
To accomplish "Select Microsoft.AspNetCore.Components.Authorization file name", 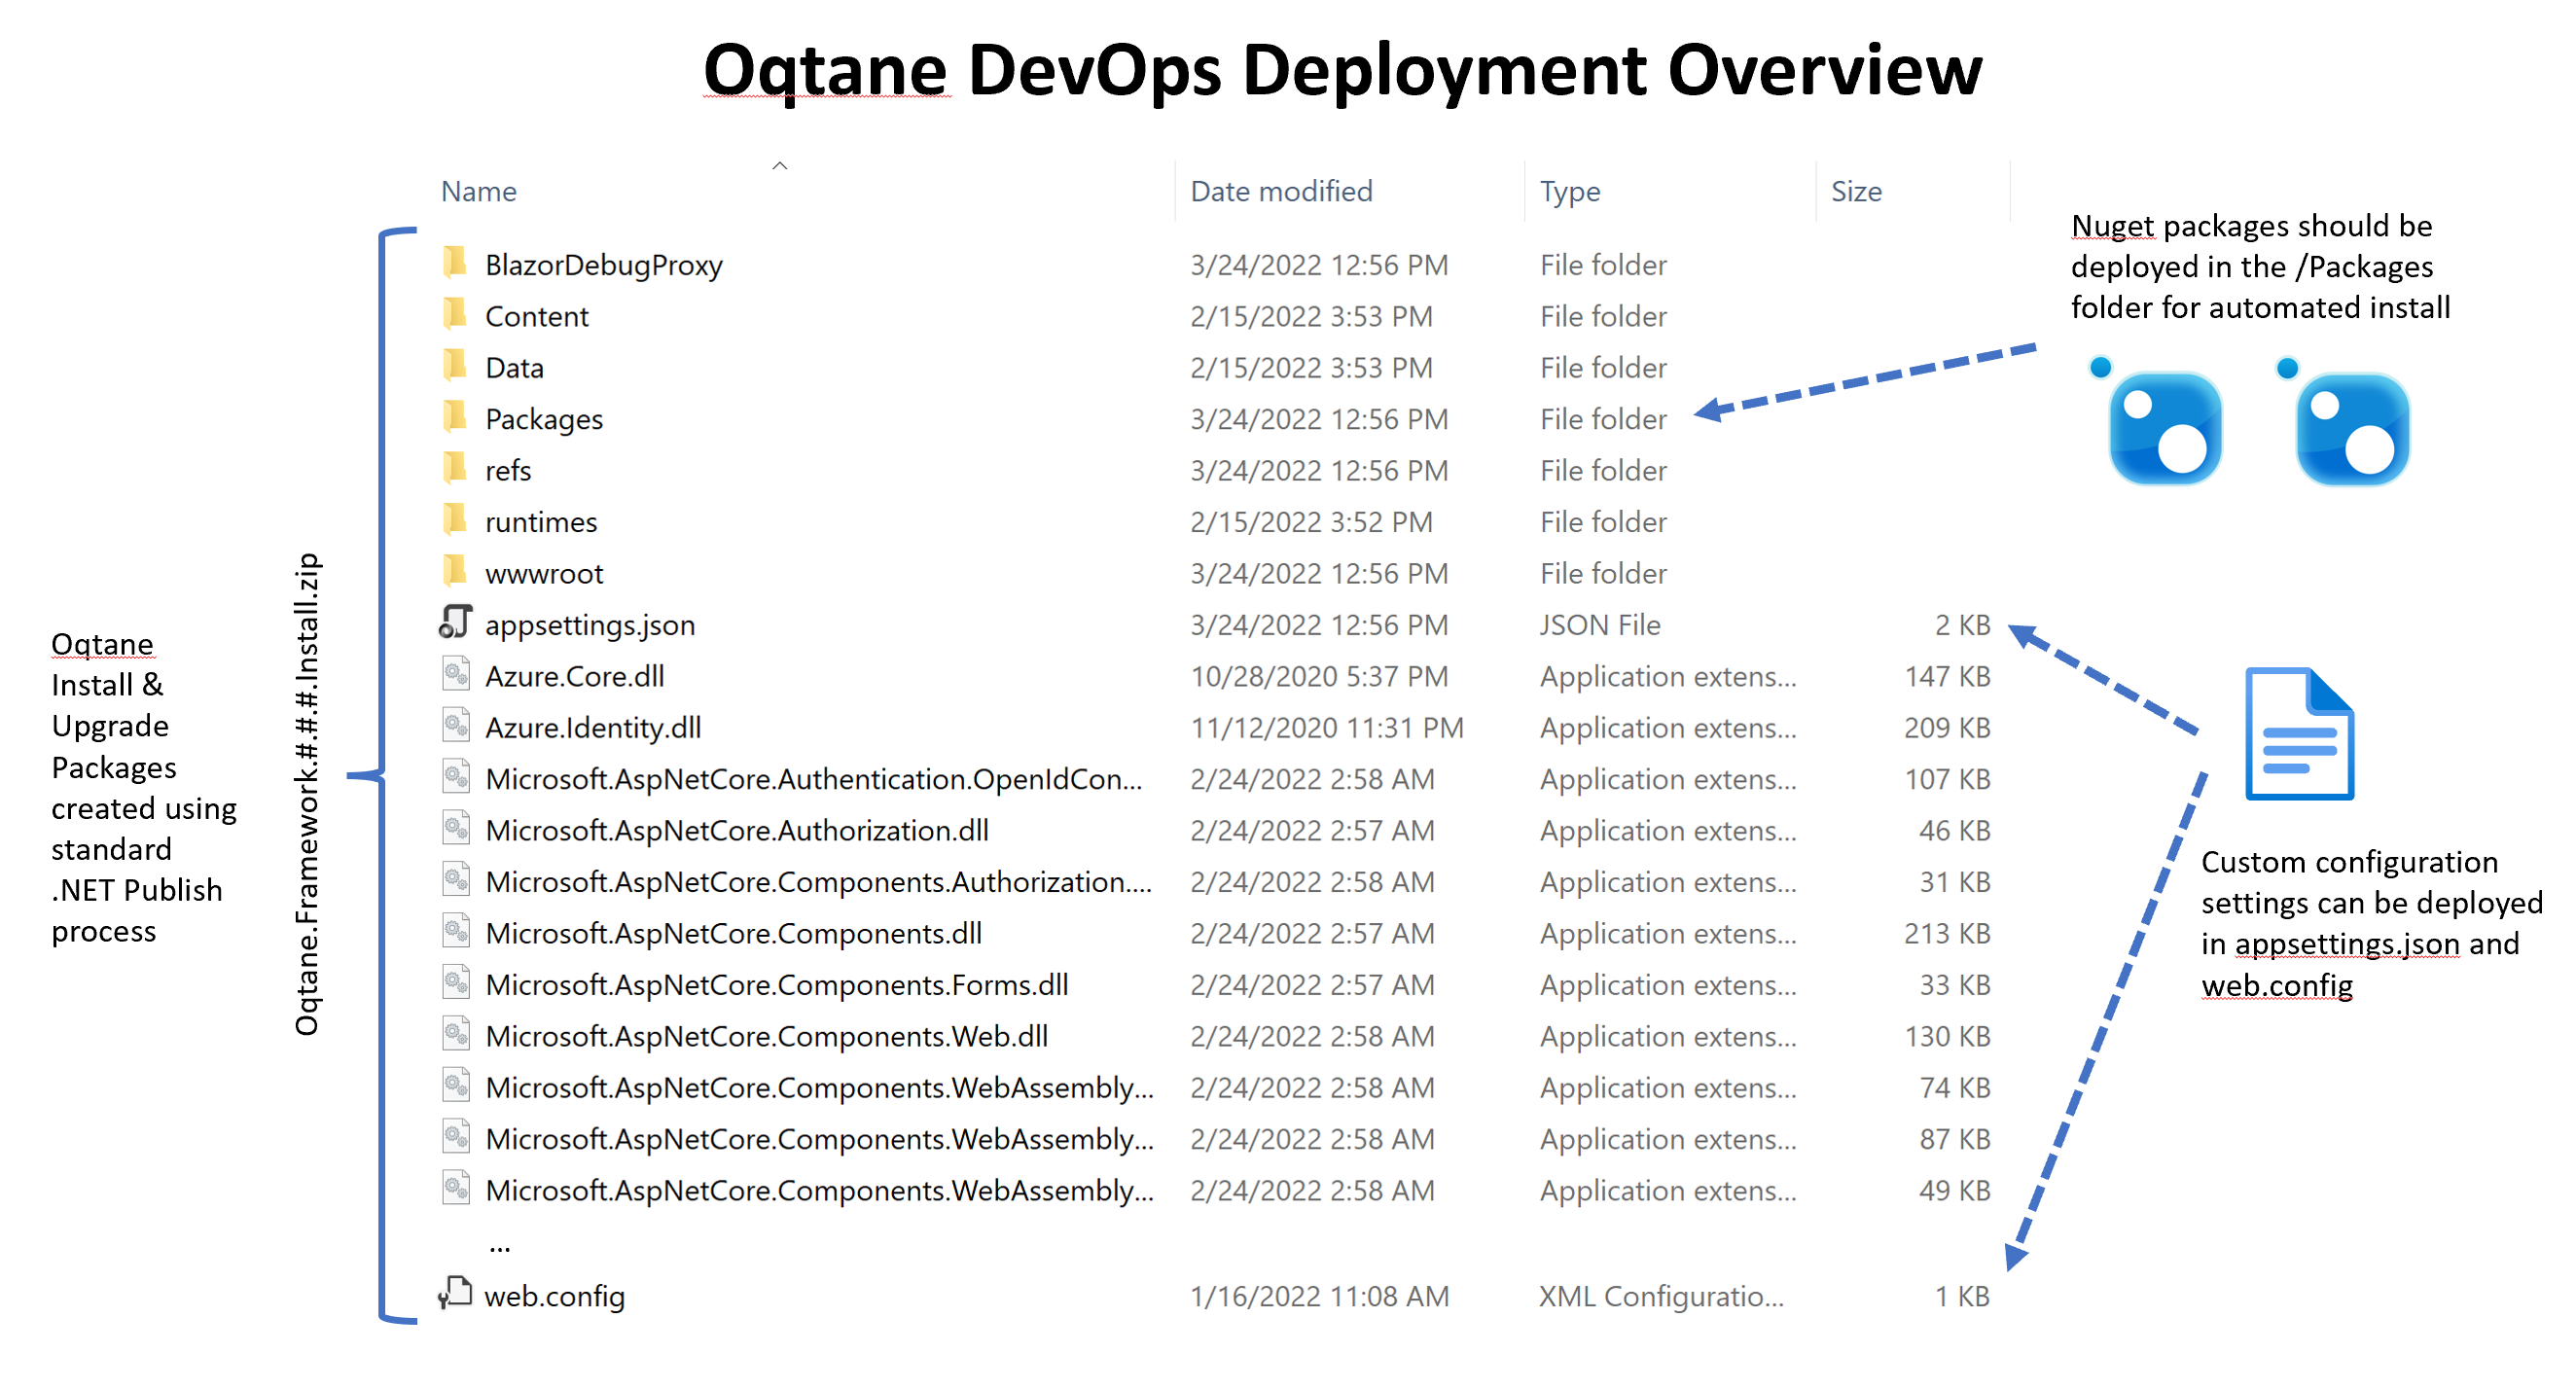I will 818,882.
